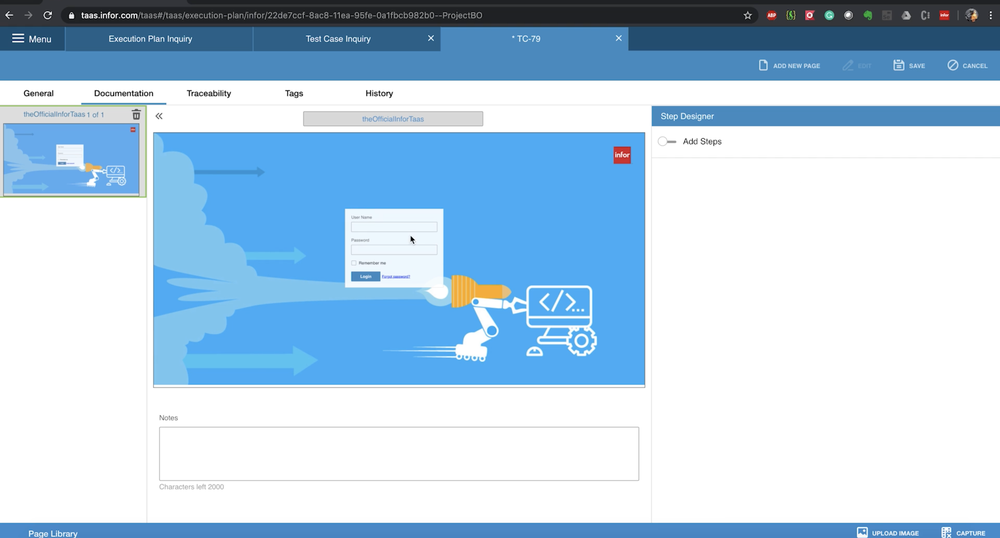Screen dimensions: 1000x538
Task: Click the Step Designer header
Action: (825, 116)
